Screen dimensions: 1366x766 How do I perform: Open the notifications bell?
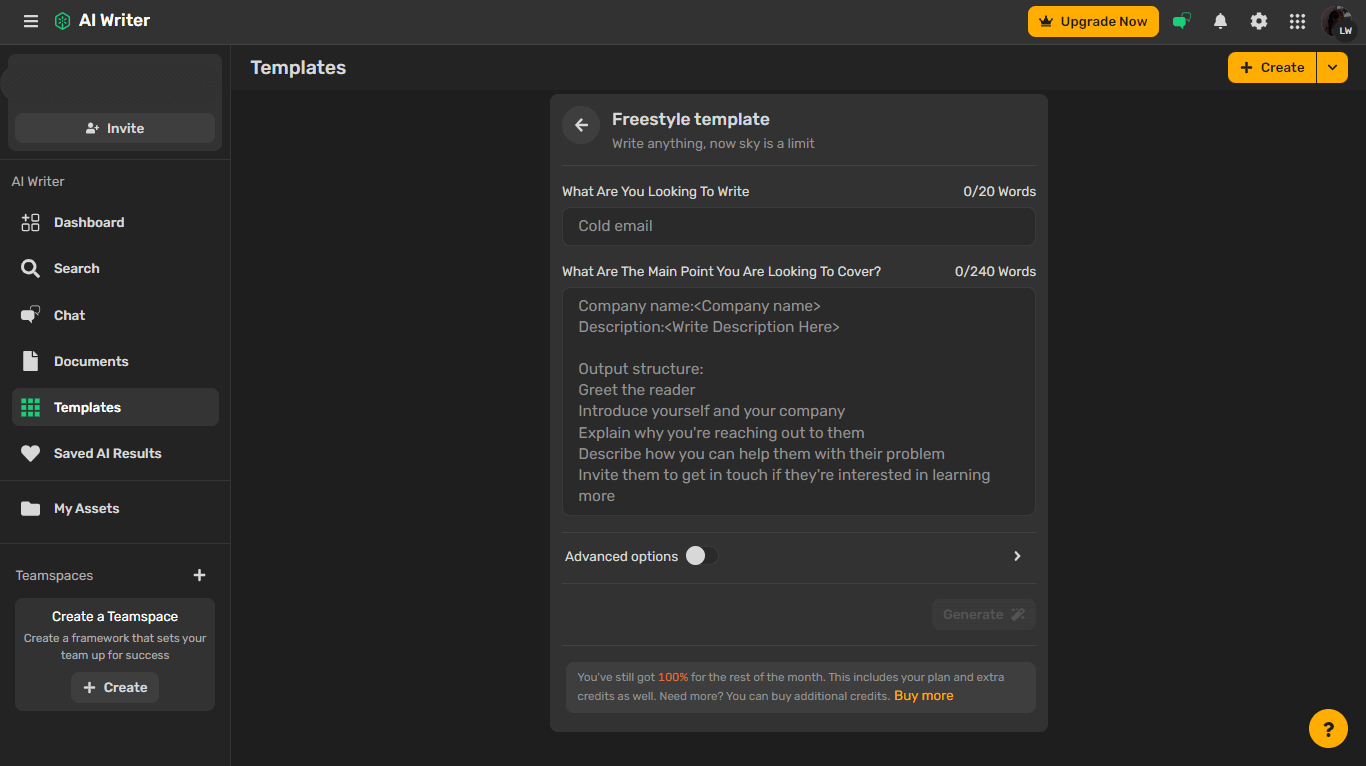(x=1220, y=21)
